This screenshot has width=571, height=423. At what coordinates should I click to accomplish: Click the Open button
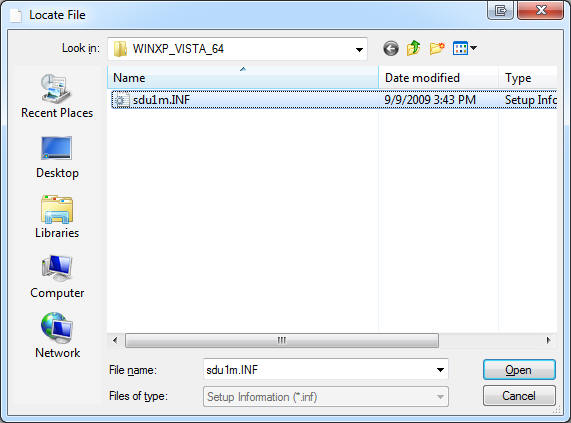coord(519,370)
